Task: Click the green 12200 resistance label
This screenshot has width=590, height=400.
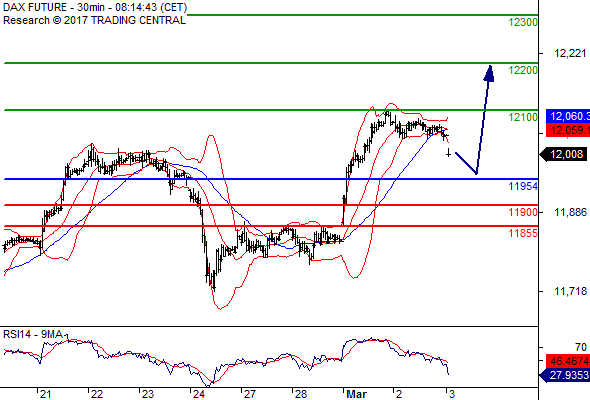Action: click(x=523, y=70)
